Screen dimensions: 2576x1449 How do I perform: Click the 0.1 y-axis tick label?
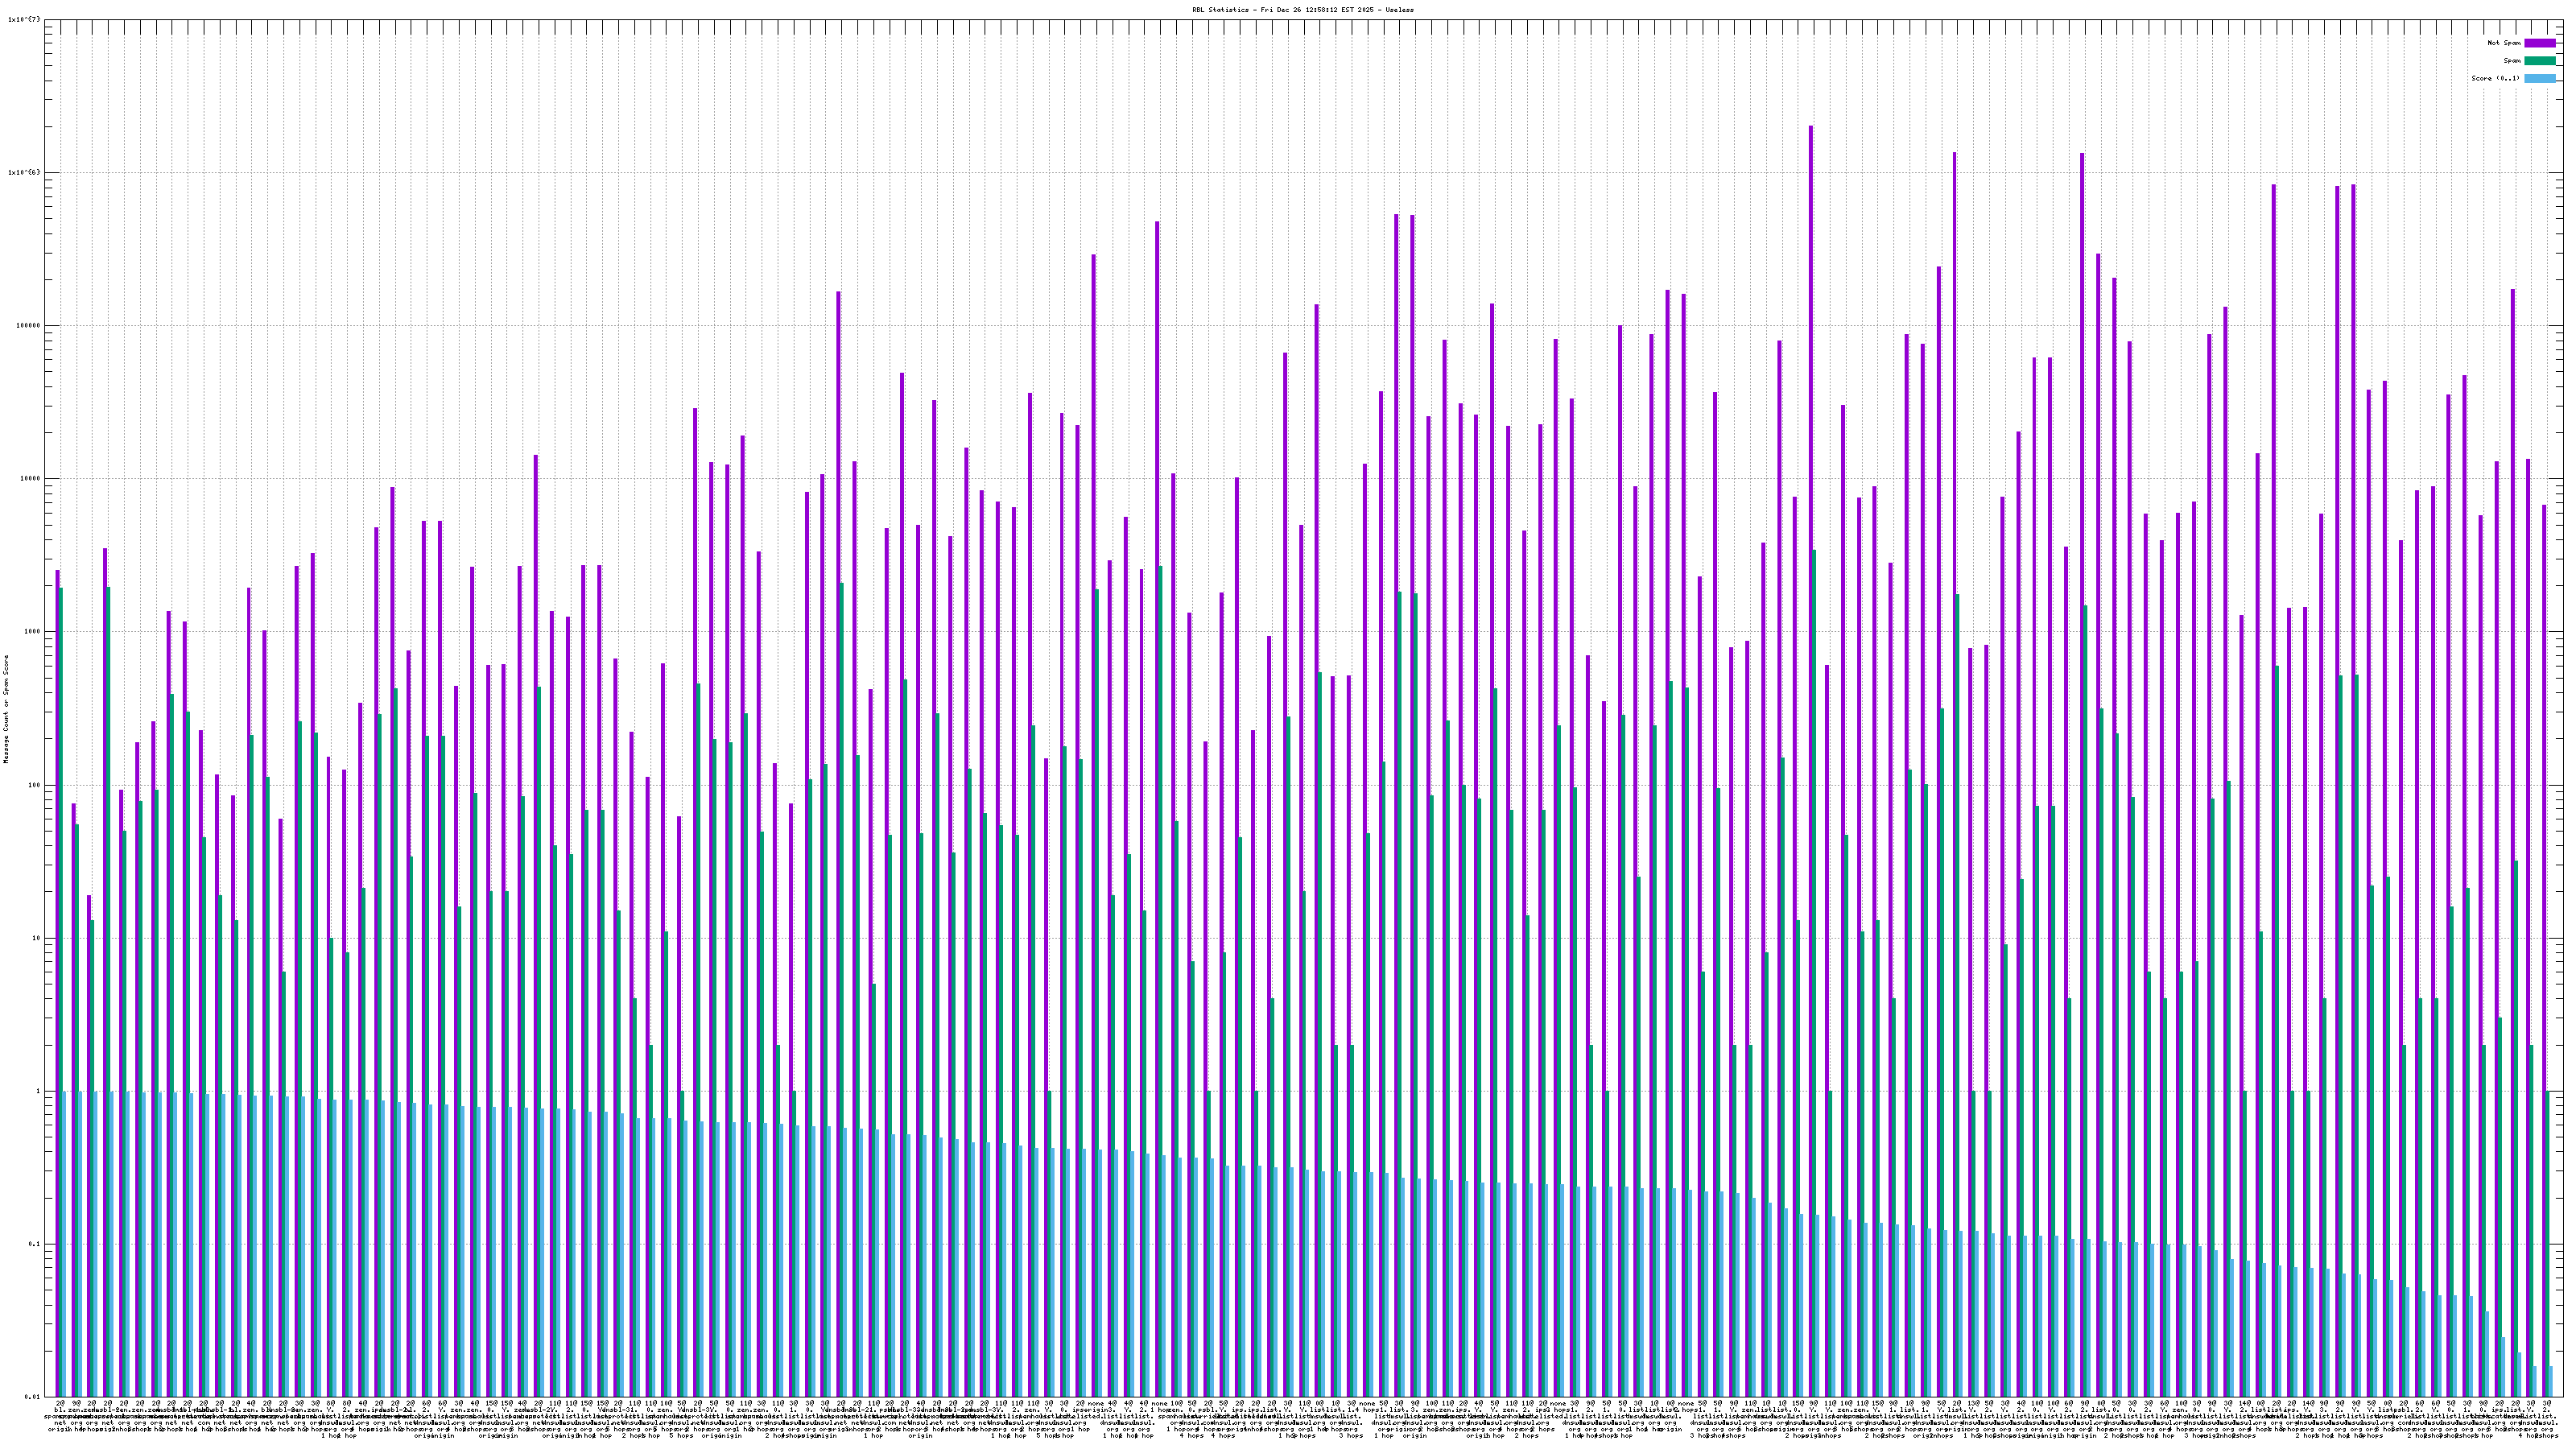35,1245
